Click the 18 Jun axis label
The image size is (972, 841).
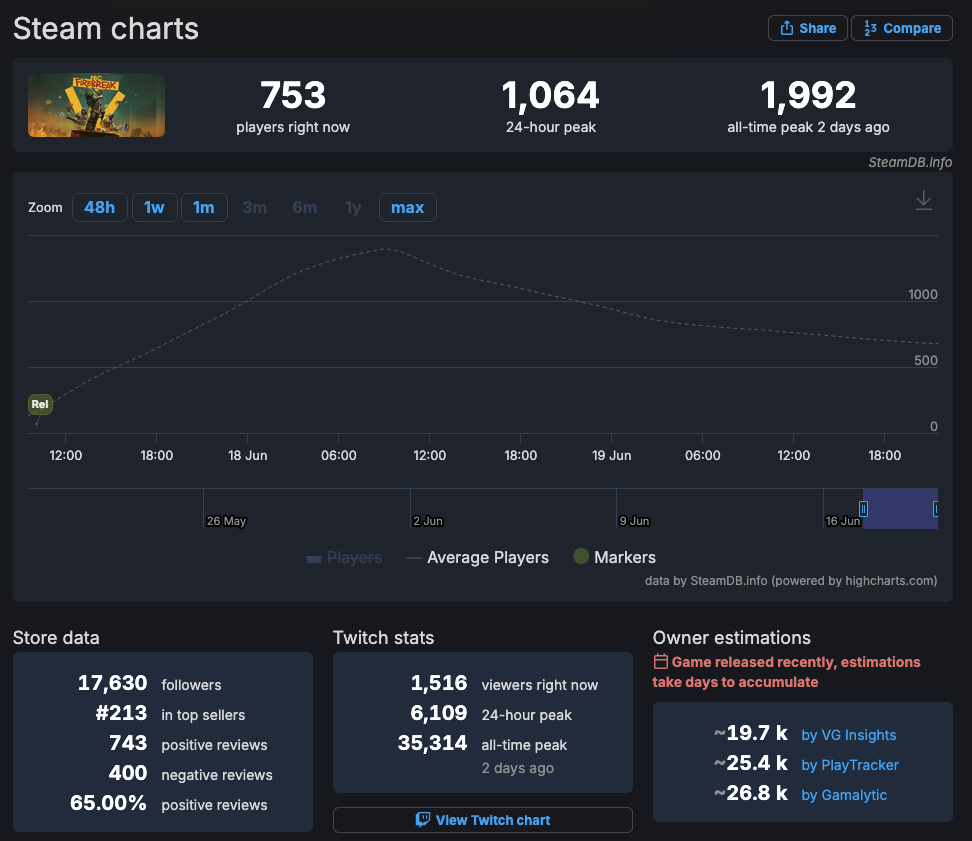(247, 456)
